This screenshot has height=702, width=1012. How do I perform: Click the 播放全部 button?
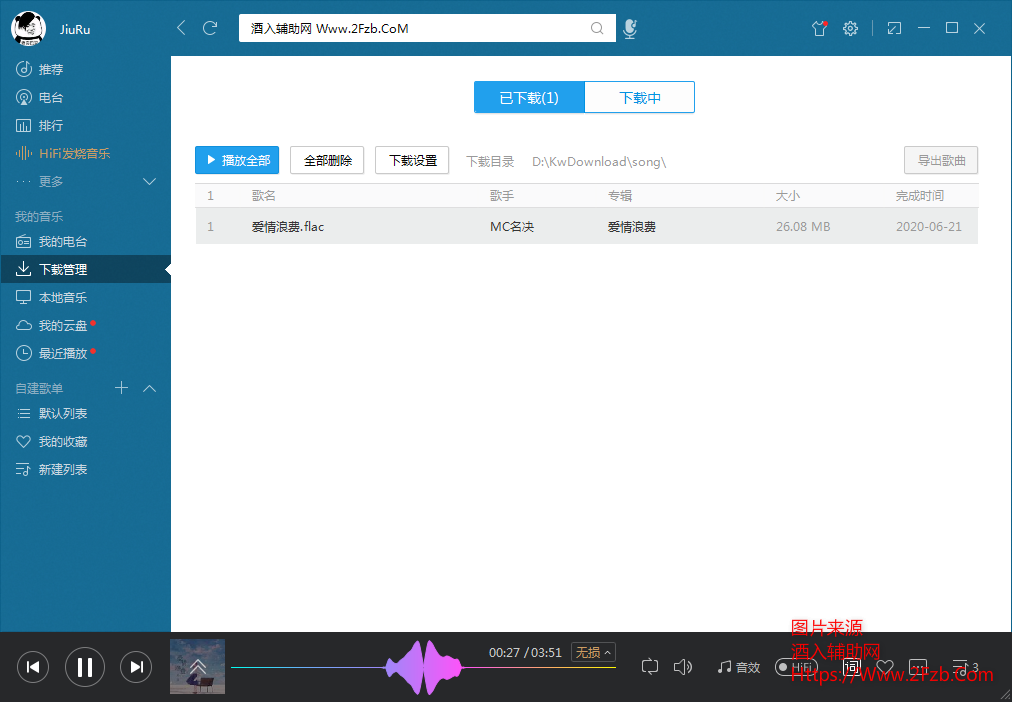237,160
